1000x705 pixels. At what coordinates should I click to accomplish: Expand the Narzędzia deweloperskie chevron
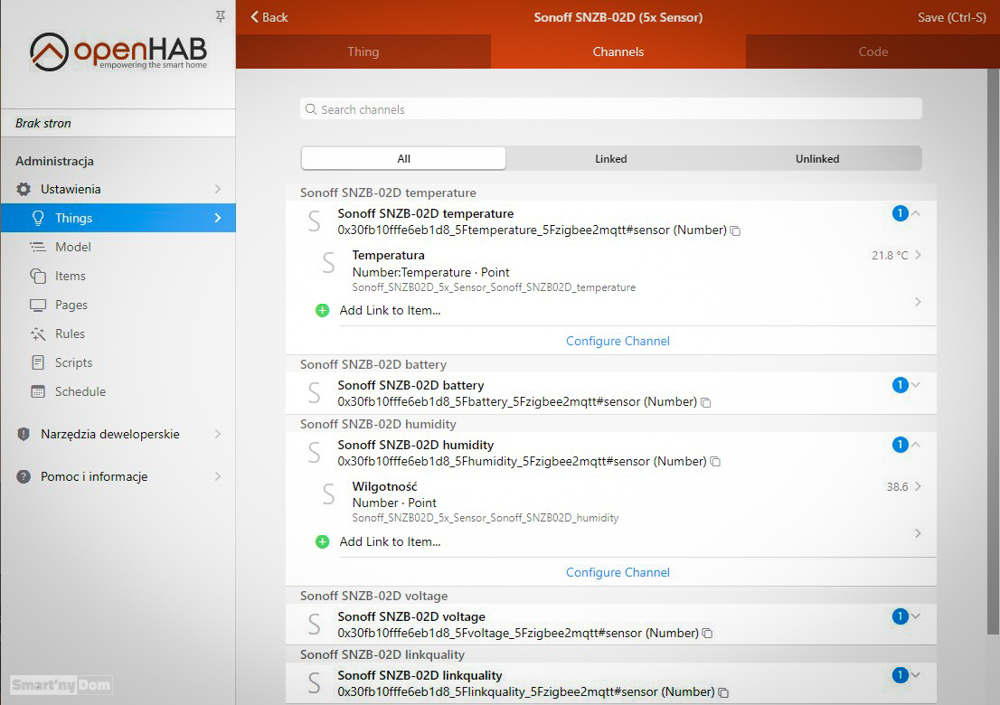point(217,434)
